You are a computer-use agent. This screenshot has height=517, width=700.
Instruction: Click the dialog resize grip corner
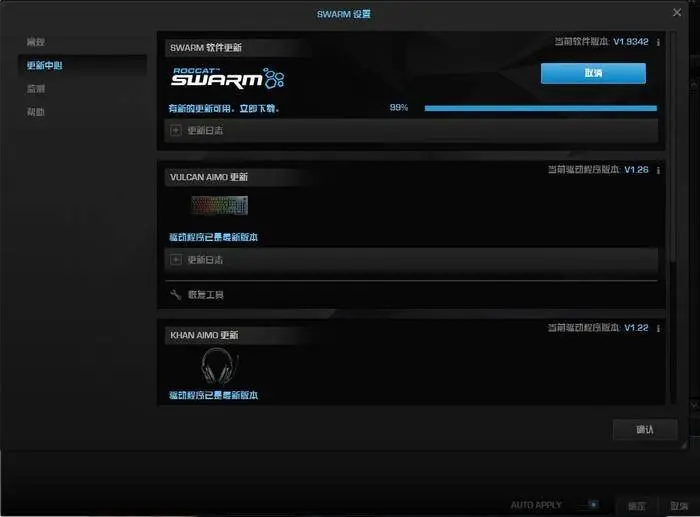tap(683, 445)
